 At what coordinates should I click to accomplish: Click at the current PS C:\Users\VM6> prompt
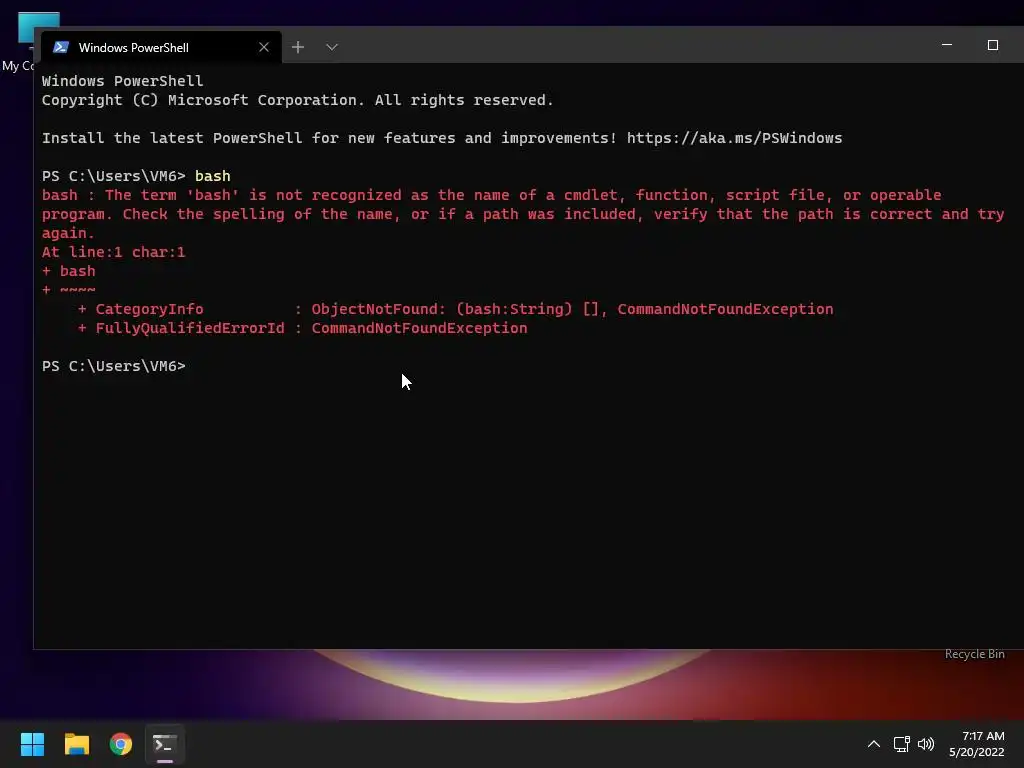[114, 366]
